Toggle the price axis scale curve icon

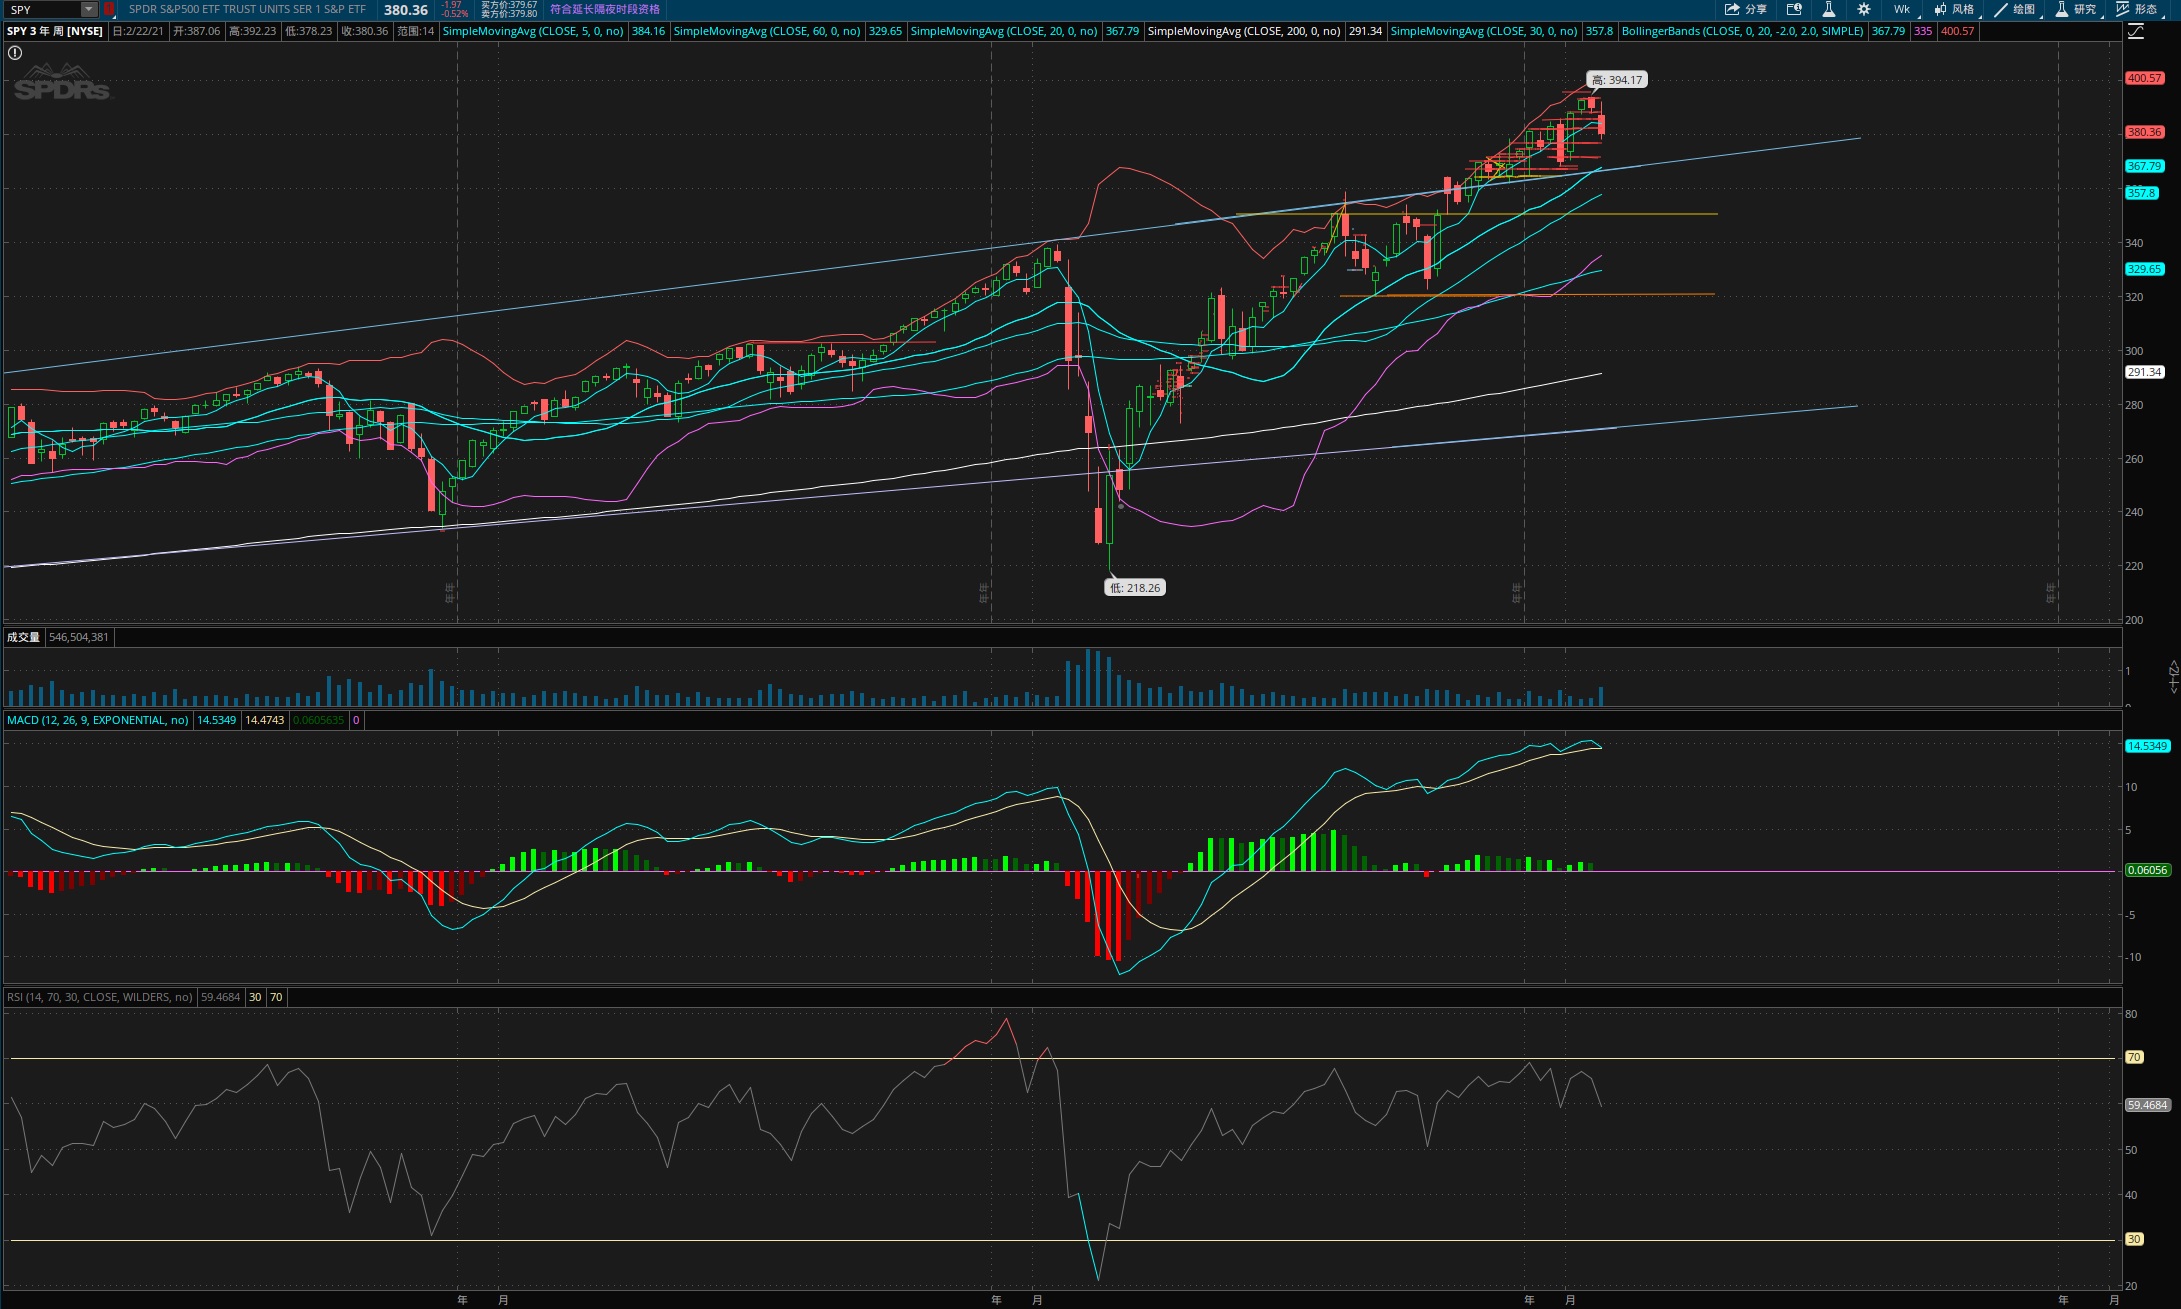click(x=2136, y=31)
